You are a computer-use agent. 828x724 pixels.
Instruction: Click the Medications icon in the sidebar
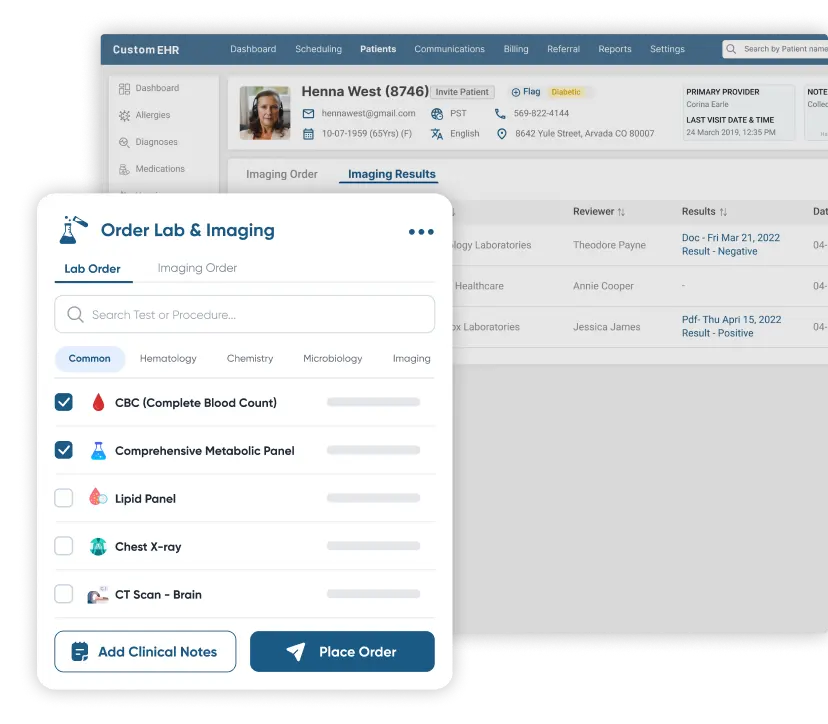(x=124, y=169)
